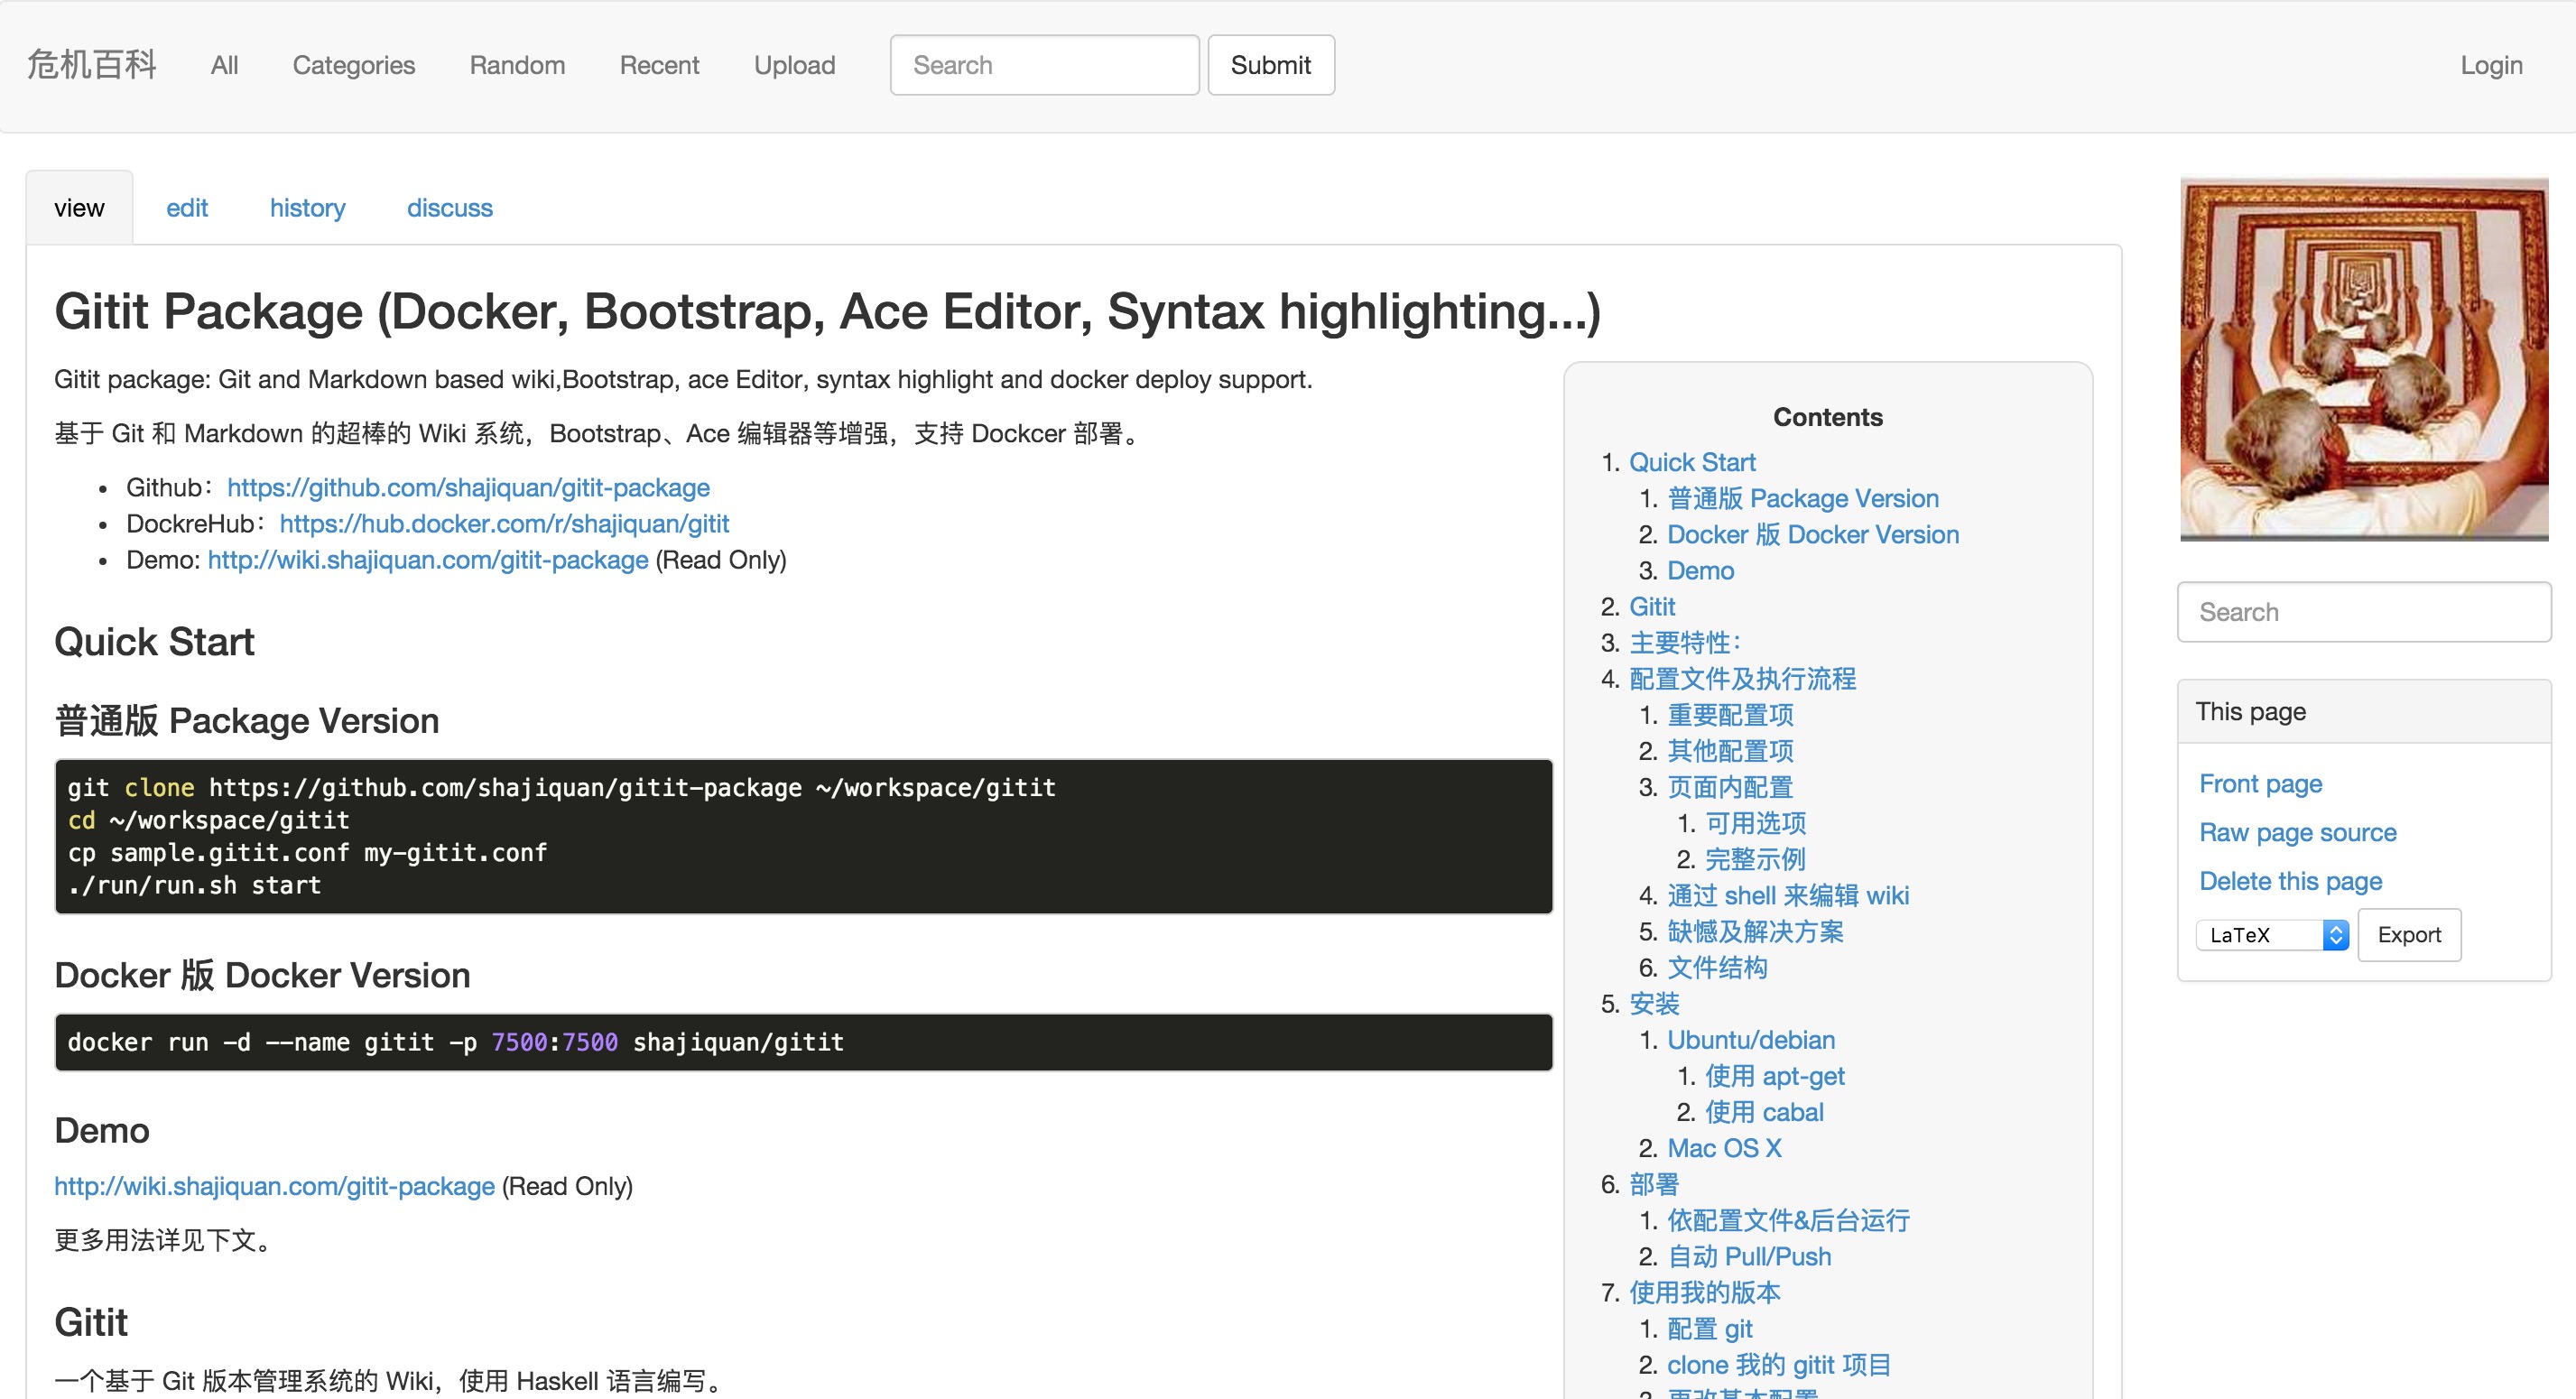
Task: Follow the Docker Hub shajiquan/gitit link
Action: (x=504, y=523)
